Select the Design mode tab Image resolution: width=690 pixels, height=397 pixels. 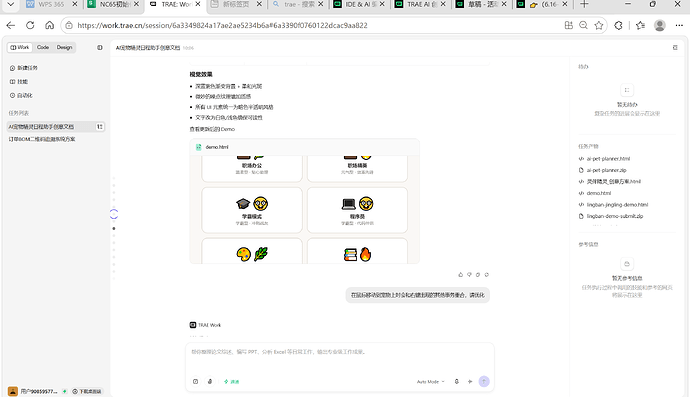tap(64, 48)
